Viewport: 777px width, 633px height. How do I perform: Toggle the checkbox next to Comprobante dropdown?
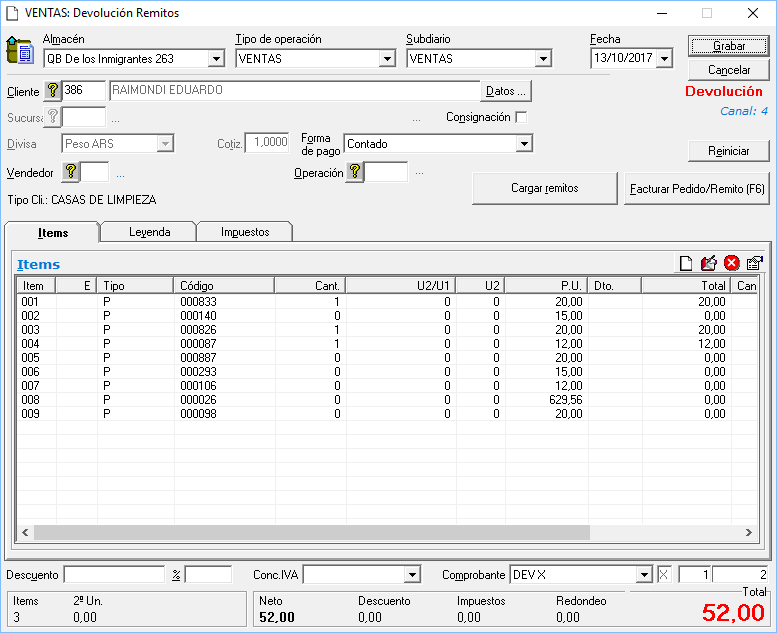665,574
